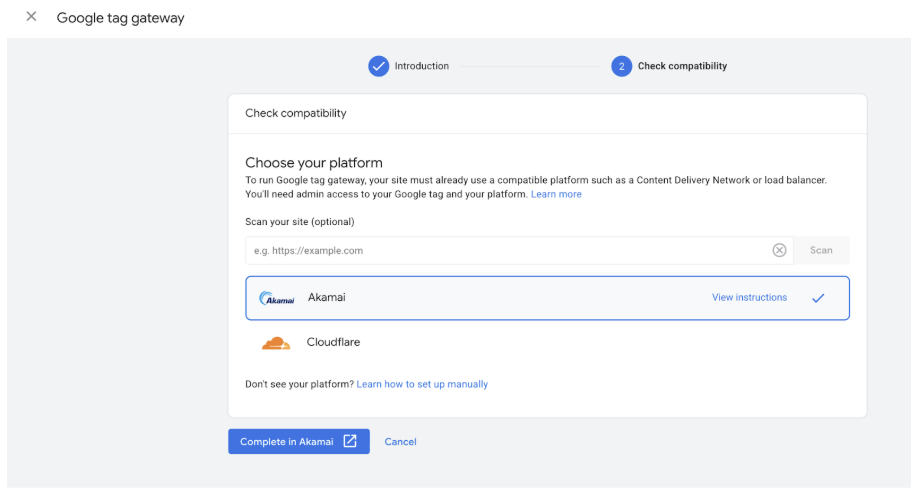Select the Check compatibility step label
912x488 pixels.
click(x=682, y=66)
